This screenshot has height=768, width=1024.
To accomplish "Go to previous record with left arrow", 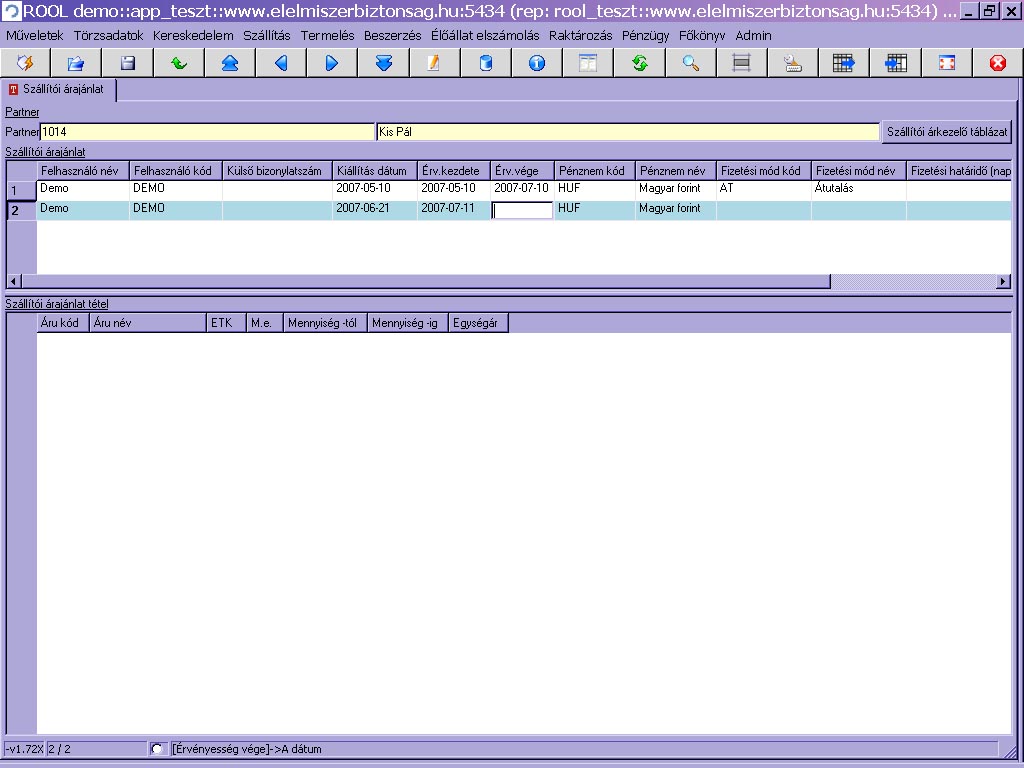I will pos(281,63).
